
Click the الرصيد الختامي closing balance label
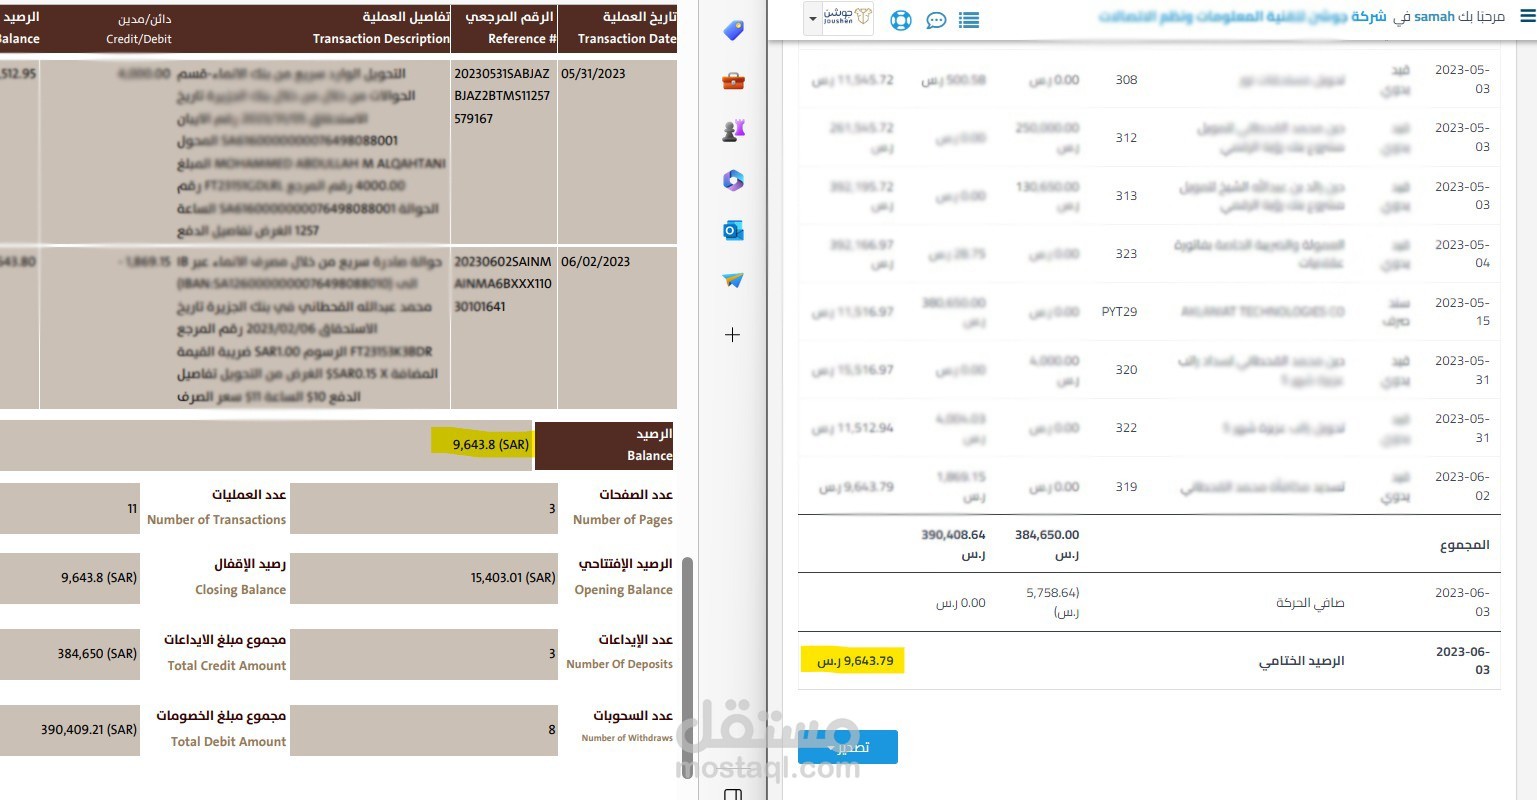(1301, 661)
